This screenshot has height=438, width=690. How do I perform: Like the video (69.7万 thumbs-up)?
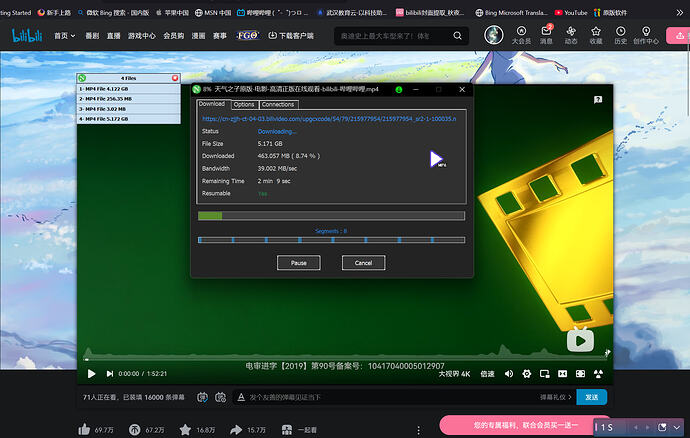tap(84, 429)
